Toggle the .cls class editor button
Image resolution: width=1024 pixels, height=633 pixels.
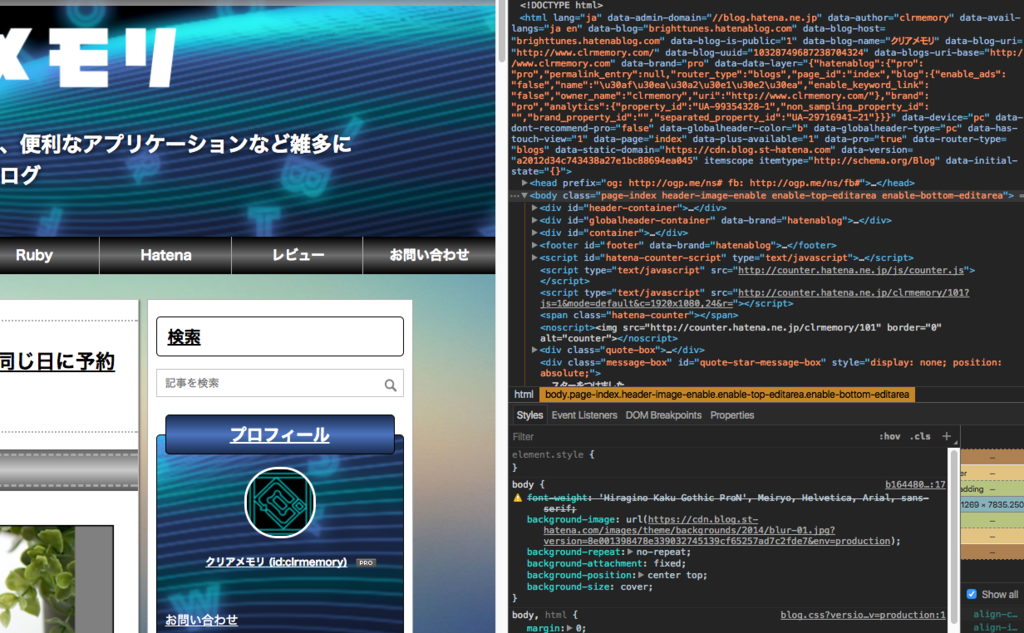(x=920, y=436)
